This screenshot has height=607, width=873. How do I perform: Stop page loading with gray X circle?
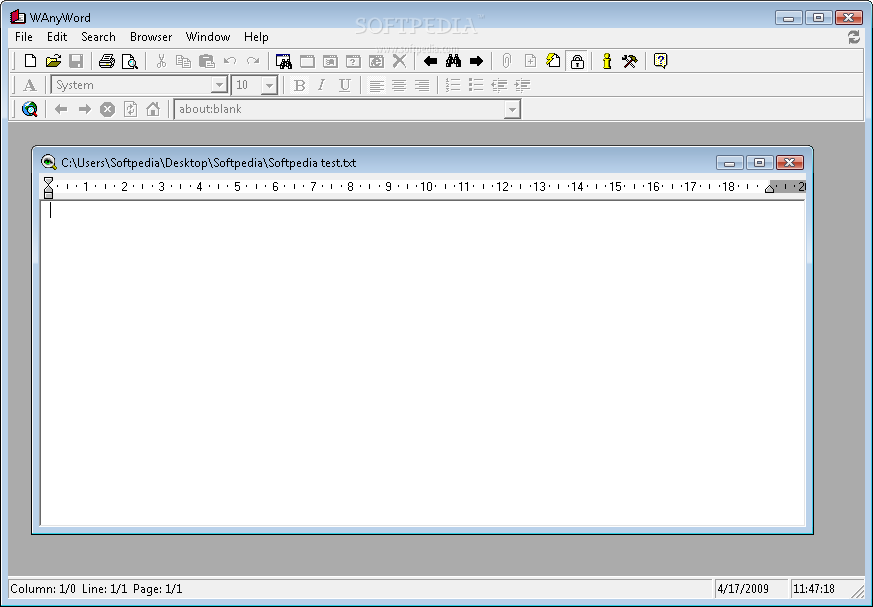(x=107, y=109)
